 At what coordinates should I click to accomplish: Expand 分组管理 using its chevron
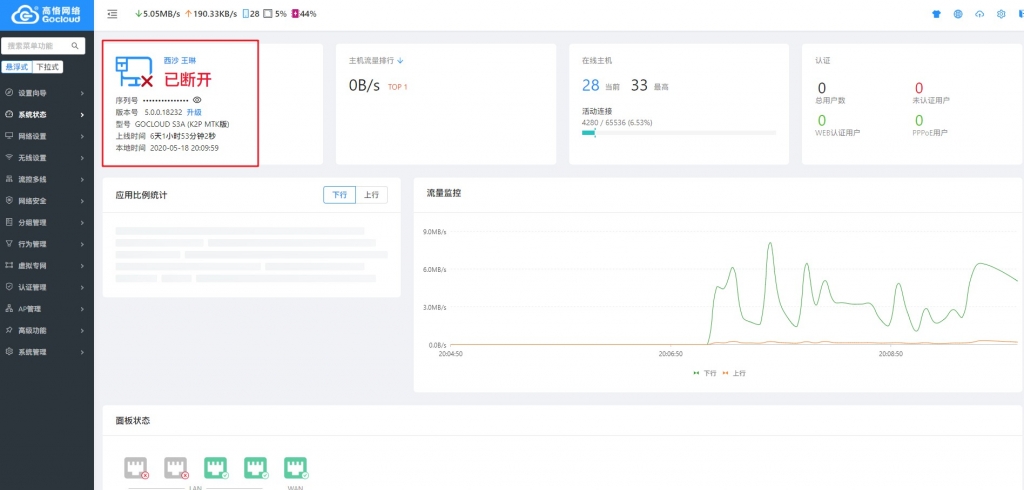[82, 223]
